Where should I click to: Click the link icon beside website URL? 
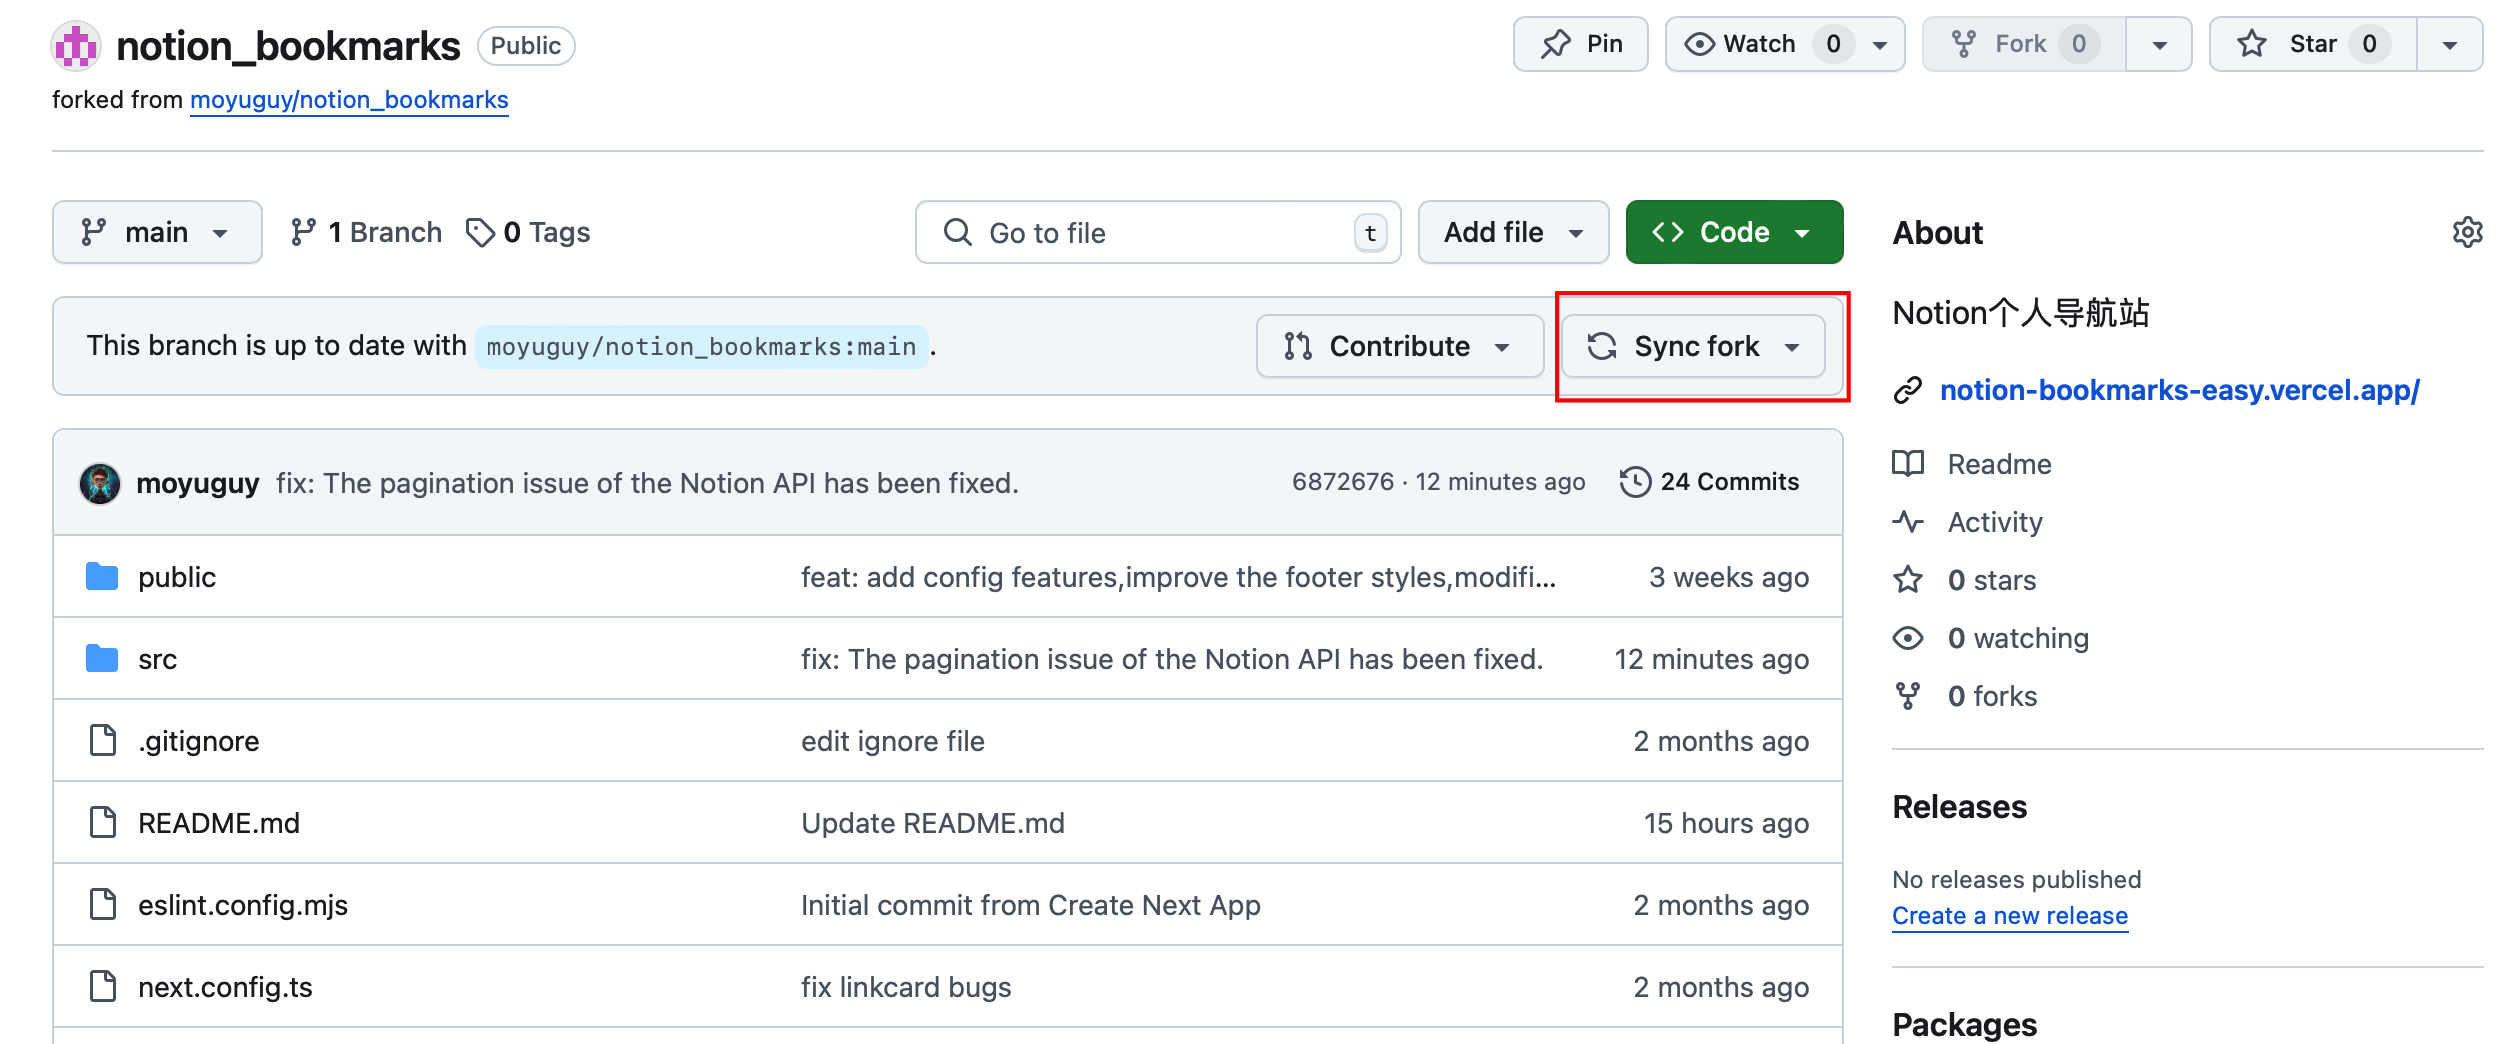(1908, 390)
